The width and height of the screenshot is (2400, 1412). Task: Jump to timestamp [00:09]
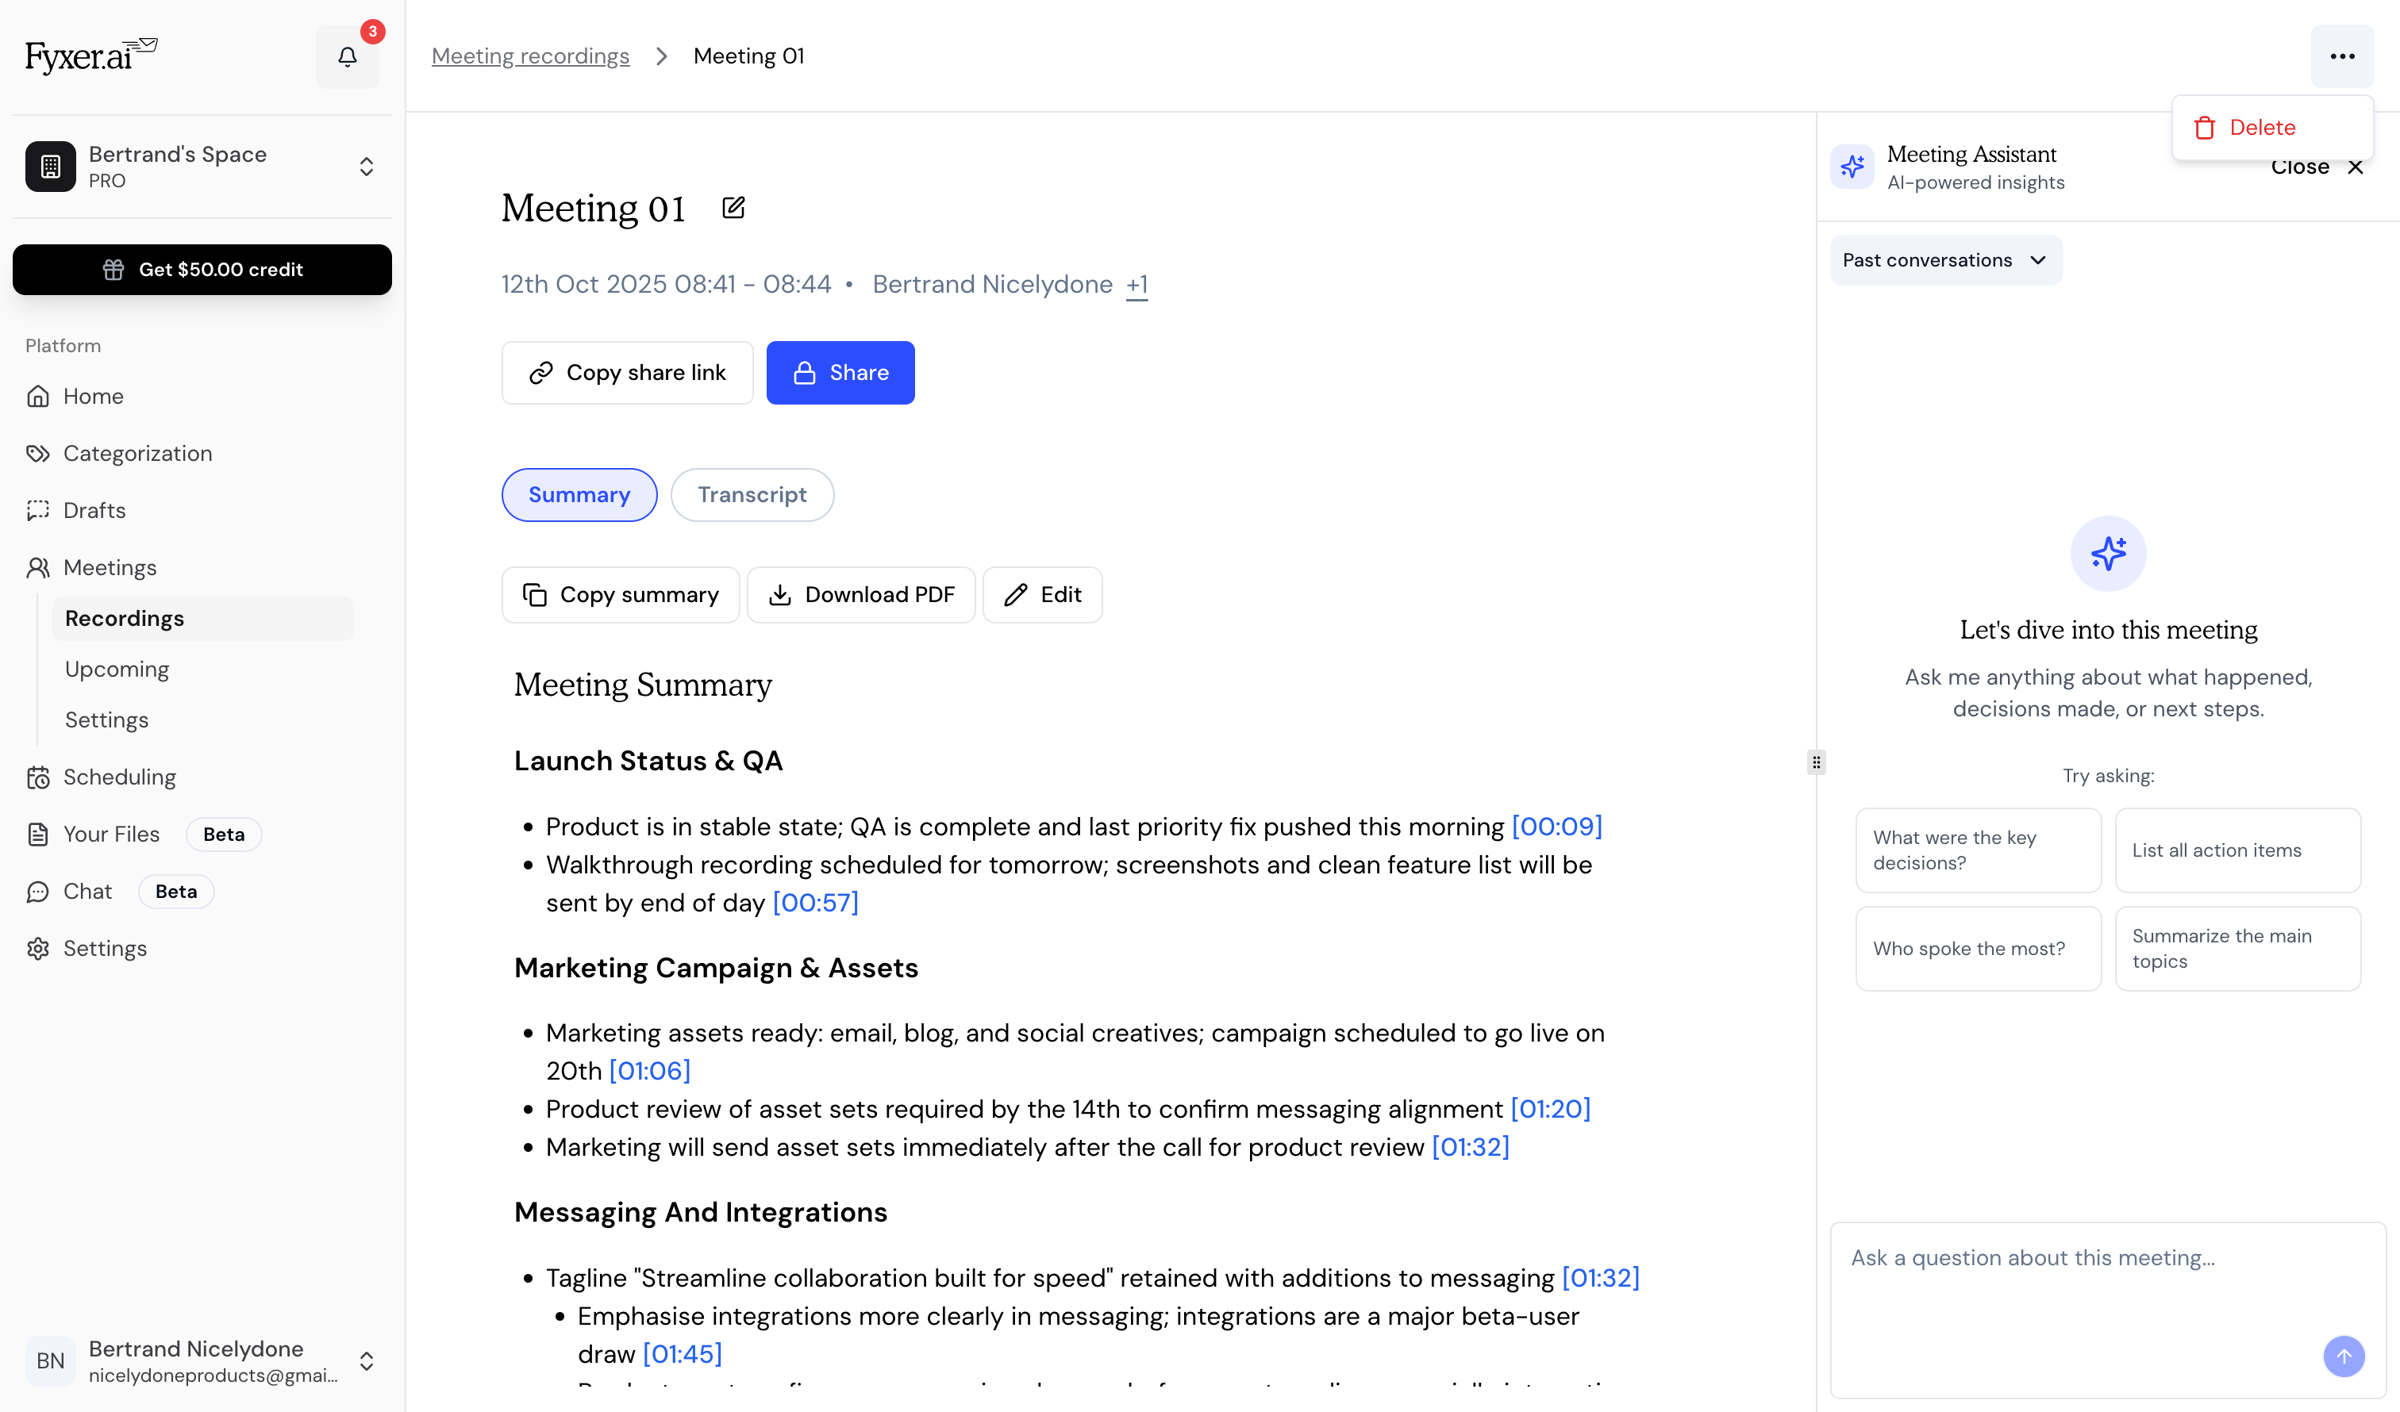point(1557,827)
